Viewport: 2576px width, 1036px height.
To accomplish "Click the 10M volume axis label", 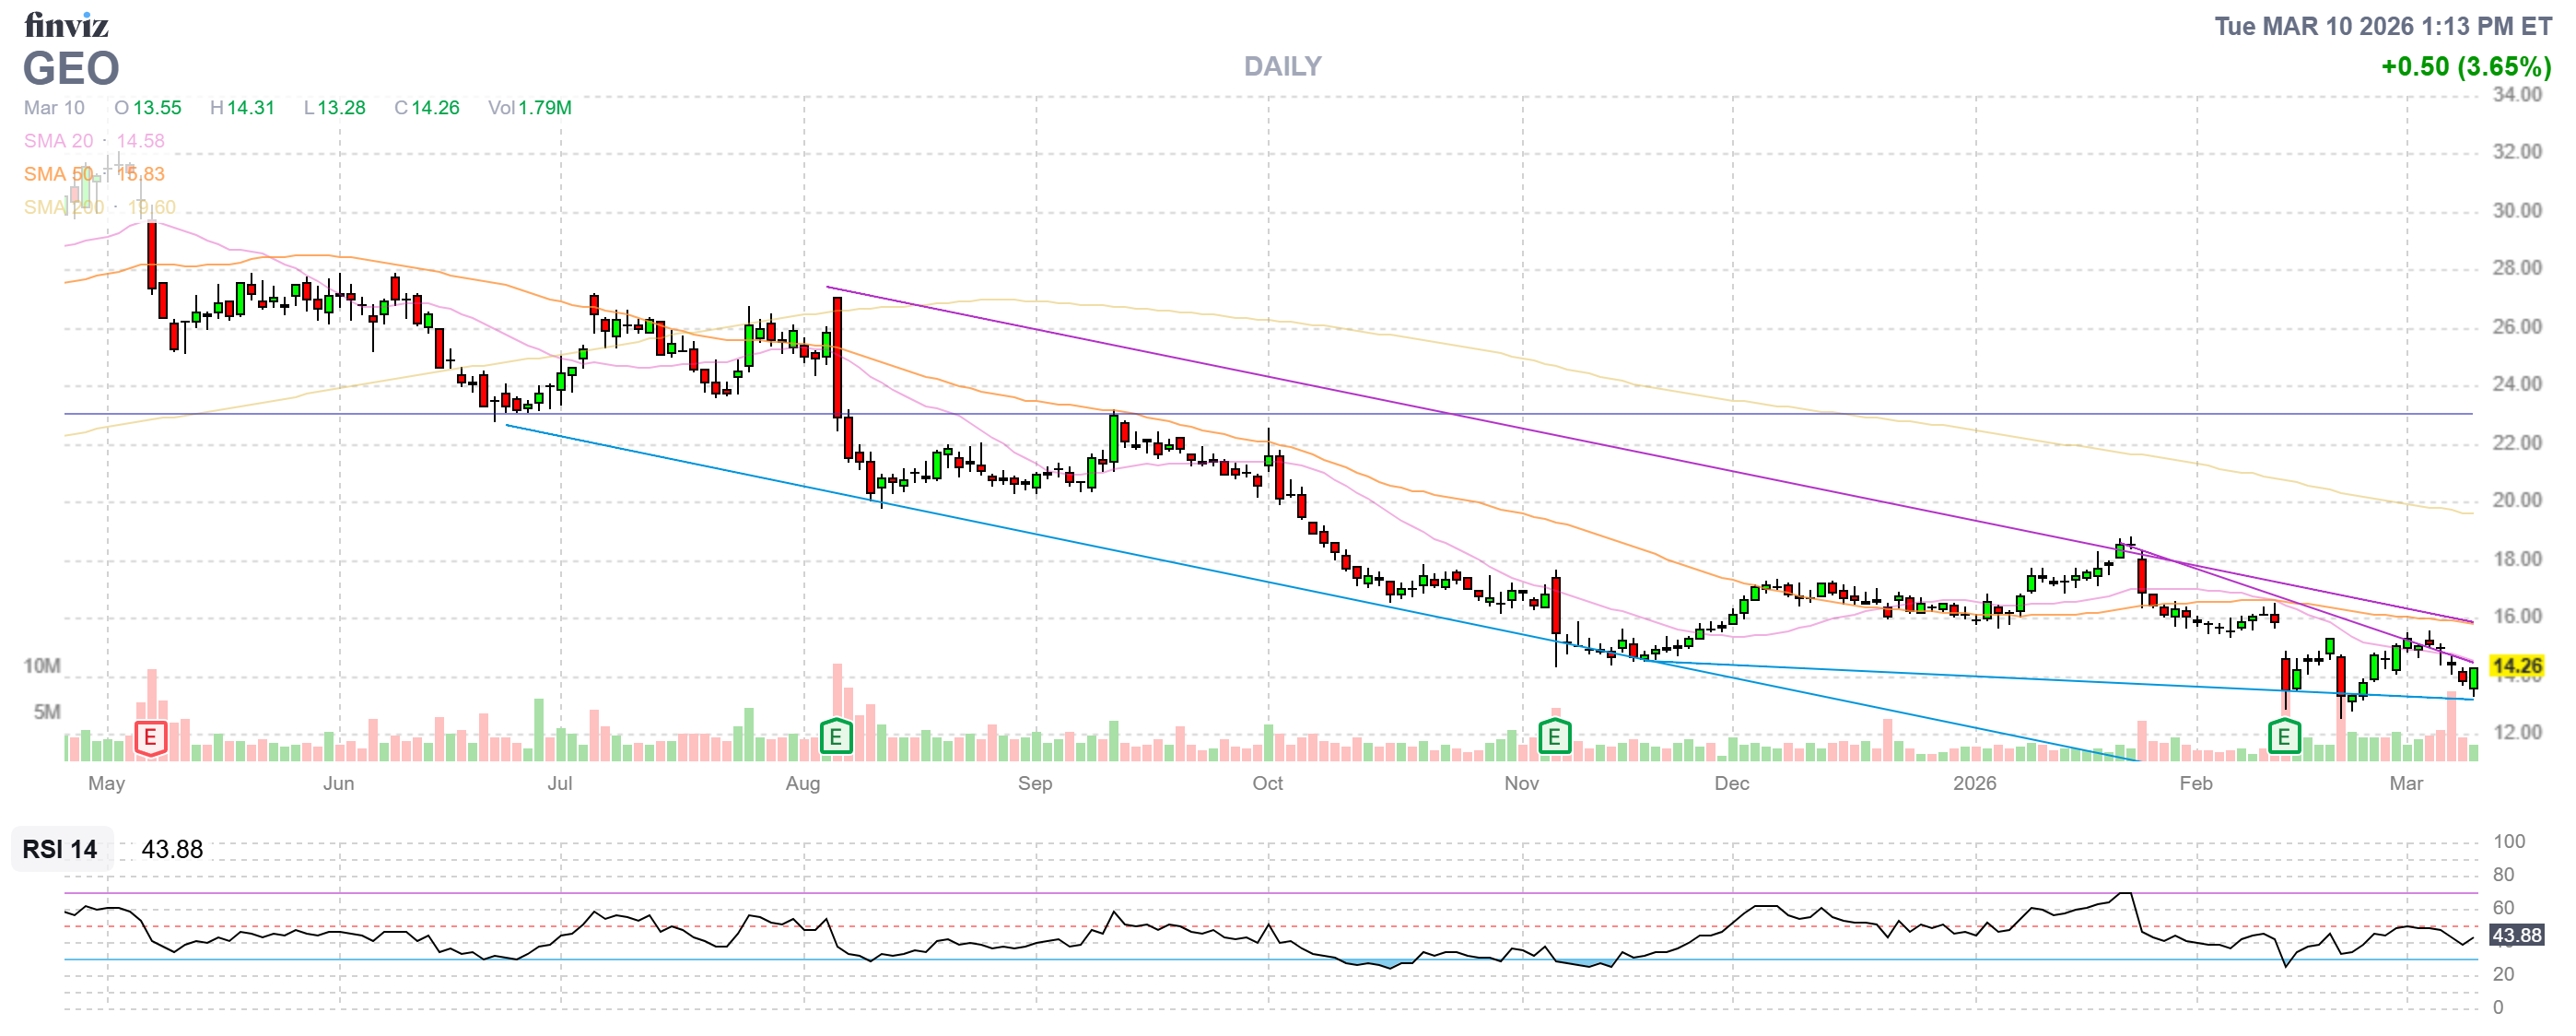I will (x=42, y=666).
